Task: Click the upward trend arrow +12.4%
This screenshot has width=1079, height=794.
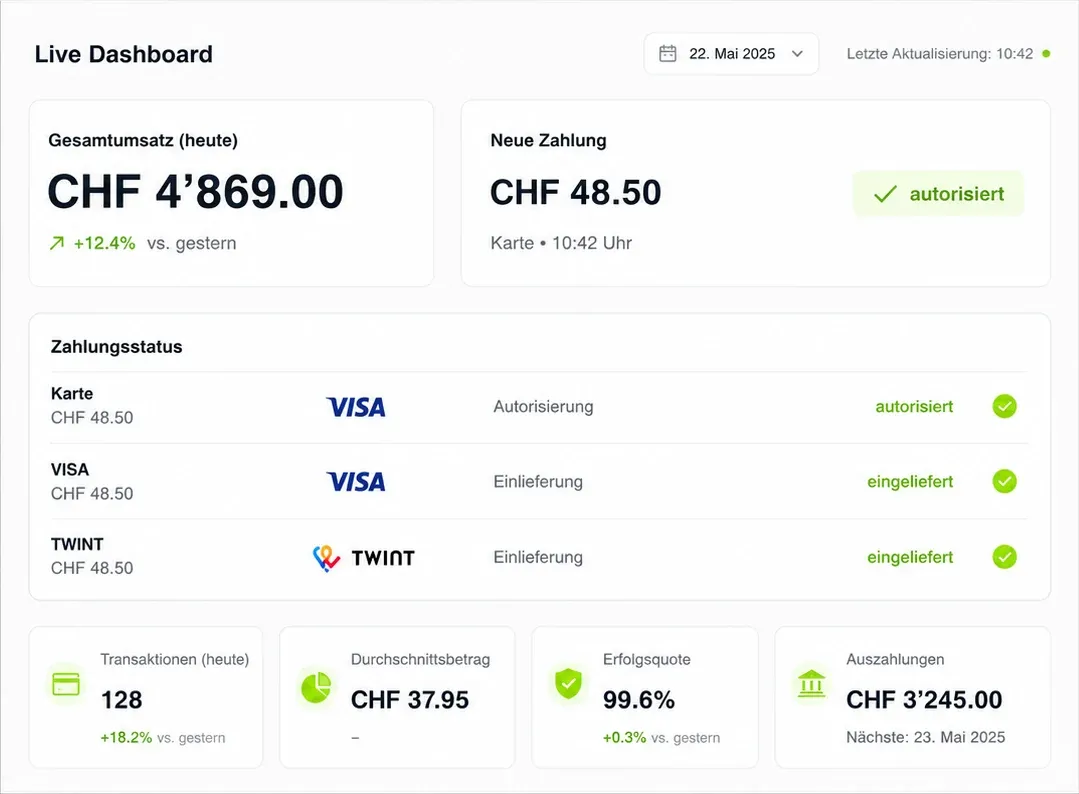Action: click(x=57, y=243)
